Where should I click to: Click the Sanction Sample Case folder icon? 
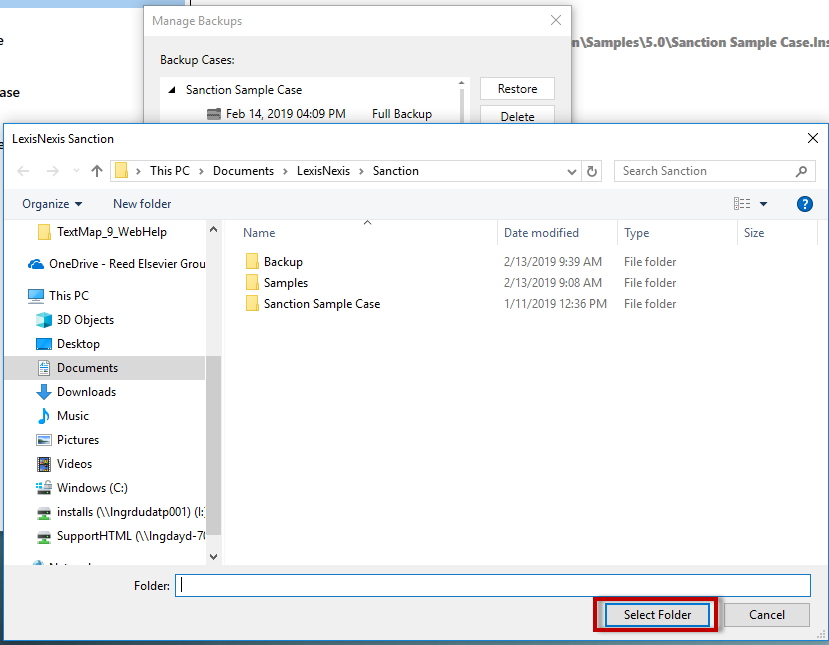pyautogui.click(x=252, y=303)
